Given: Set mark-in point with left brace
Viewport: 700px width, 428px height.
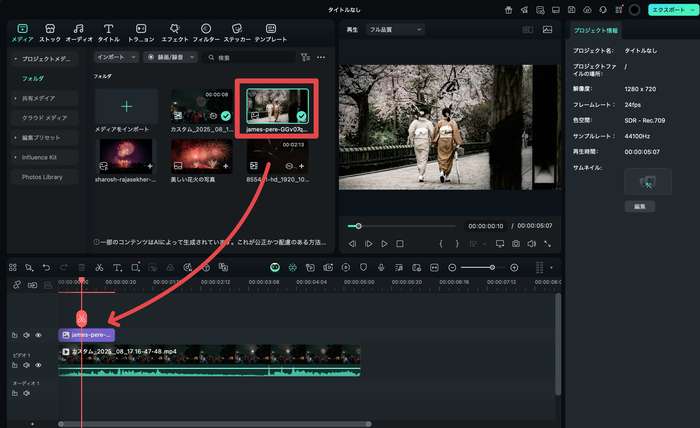Looking at the screenshot, I should coord(441,244).
